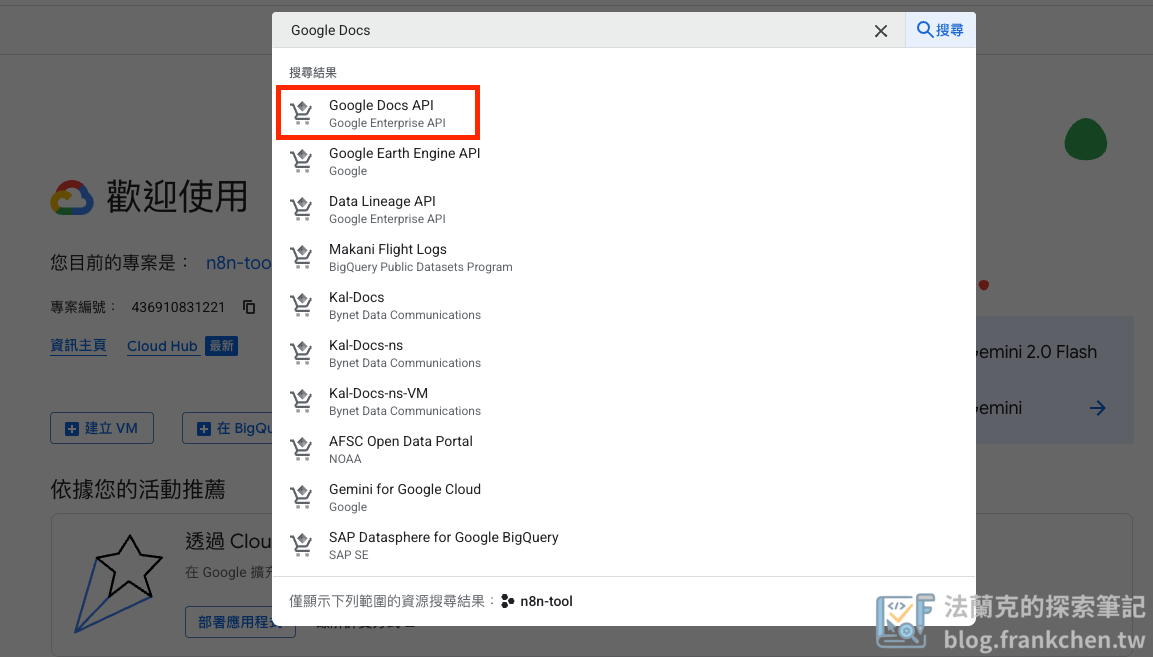Select Gemini for Google Cloud result
The image size is (1153, 657).
point(624,497)
